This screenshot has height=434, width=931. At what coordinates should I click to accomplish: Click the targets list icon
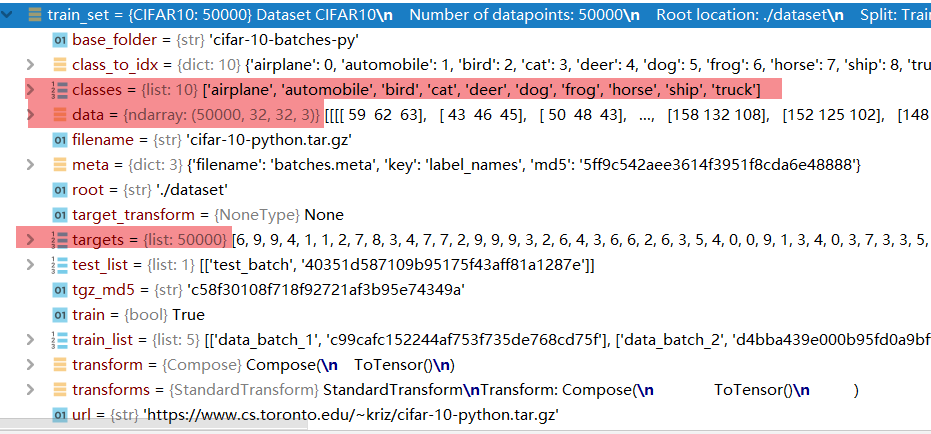59,239
